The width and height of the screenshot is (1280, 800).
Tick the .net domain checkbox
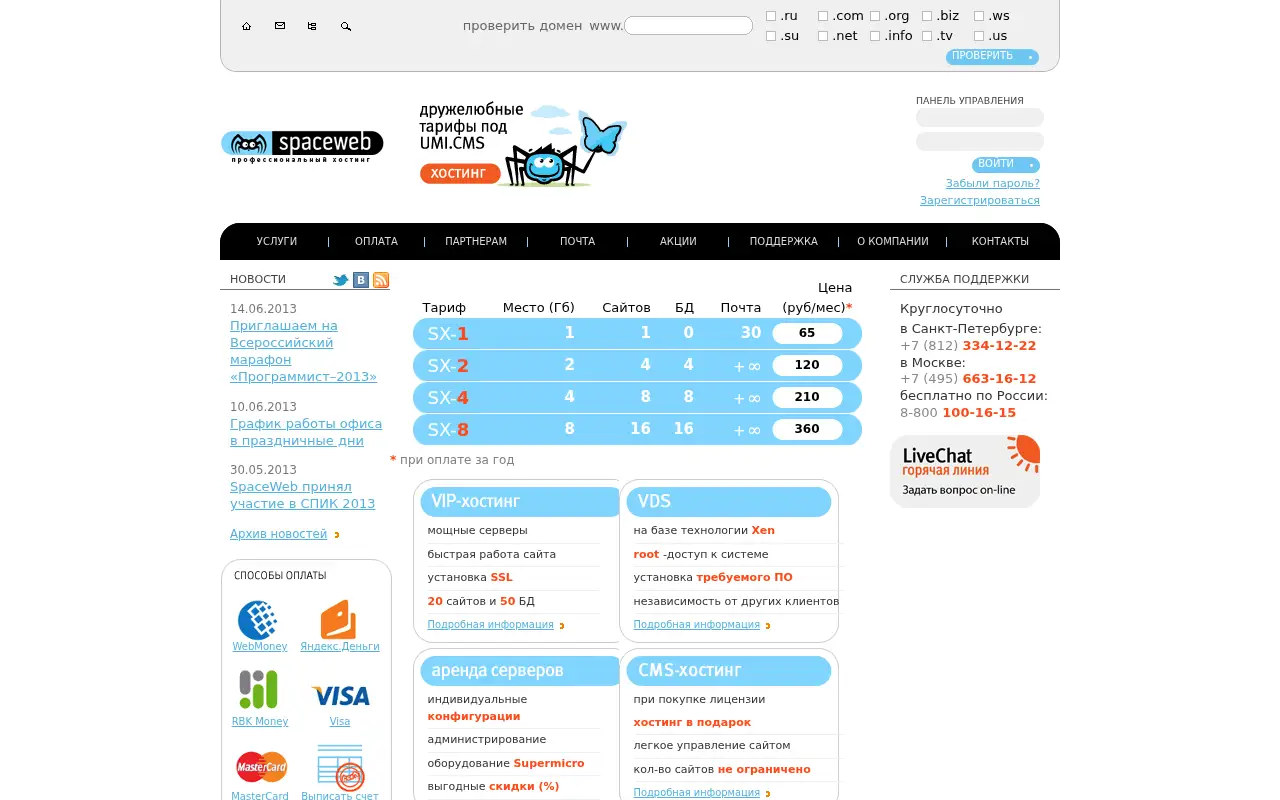pos(823,36)
